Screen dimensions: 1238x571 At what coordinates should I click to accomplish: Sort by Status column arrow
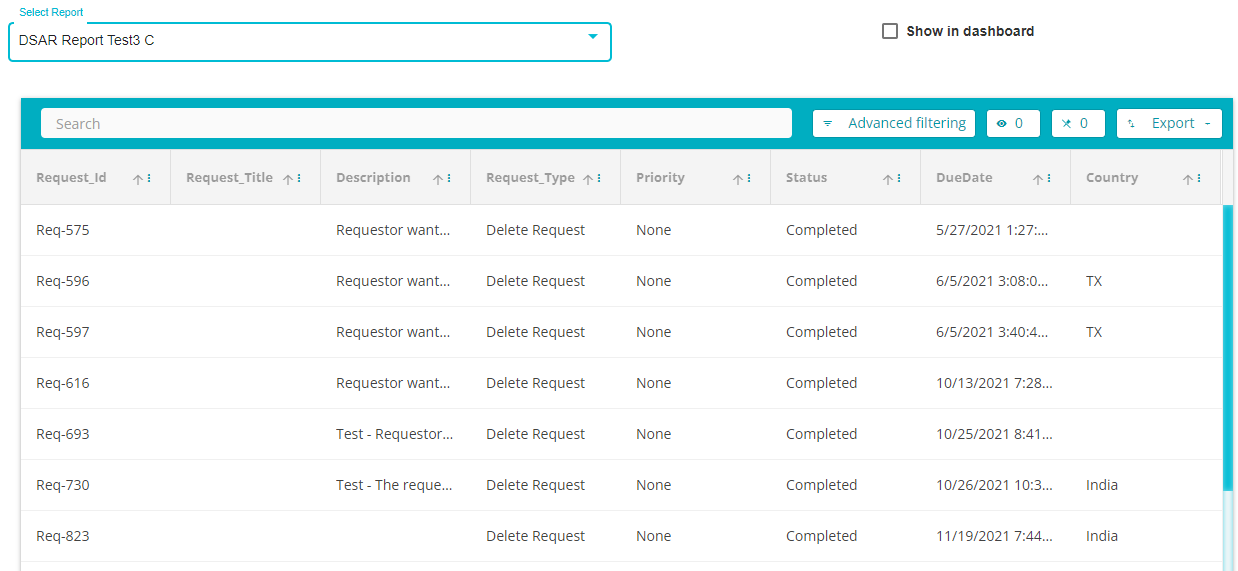click(x=888, y=179)
